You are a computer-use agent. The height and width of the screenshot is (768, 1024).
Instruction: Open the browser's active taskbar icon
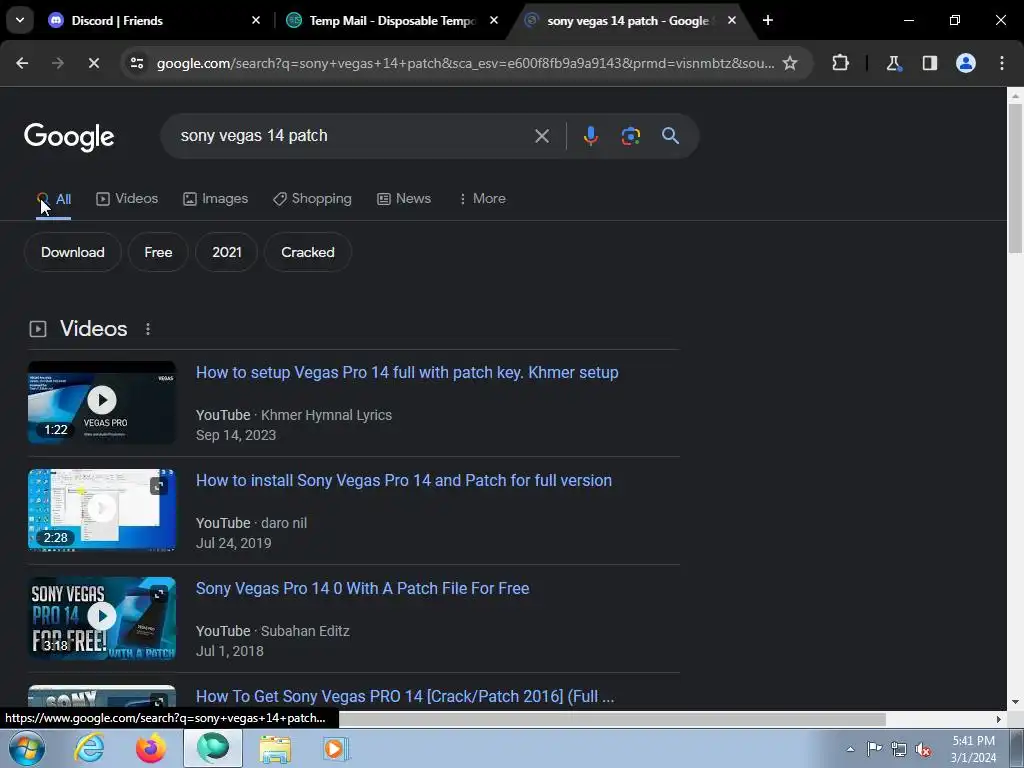point(213,748)
